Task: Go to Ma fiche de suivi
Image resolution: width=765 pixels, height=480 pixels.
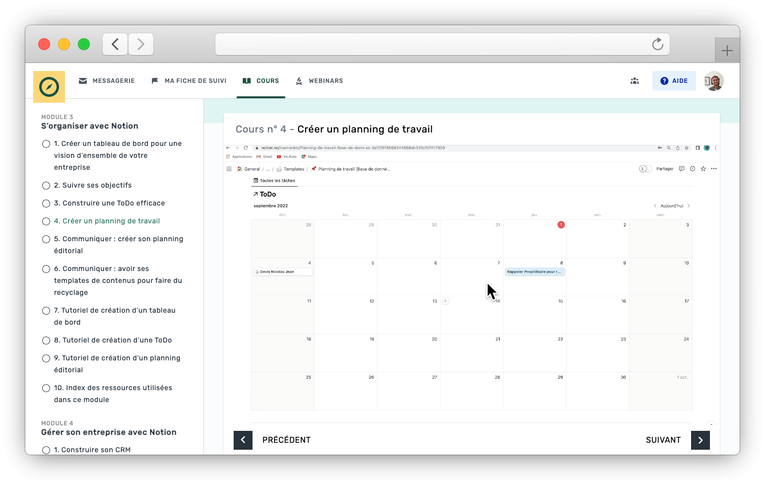Action: tap(189, 81)
